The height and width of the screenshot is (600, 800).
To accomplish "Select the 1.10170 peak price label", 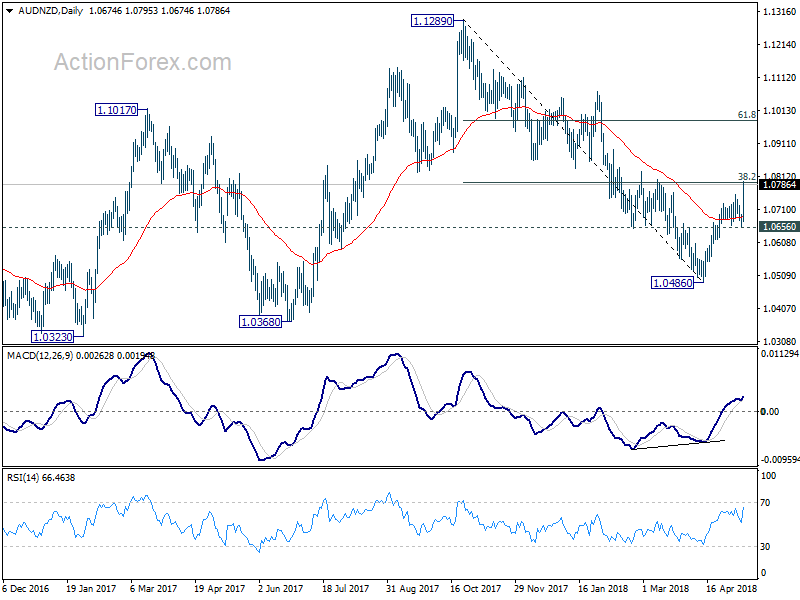I will [116, 110].
